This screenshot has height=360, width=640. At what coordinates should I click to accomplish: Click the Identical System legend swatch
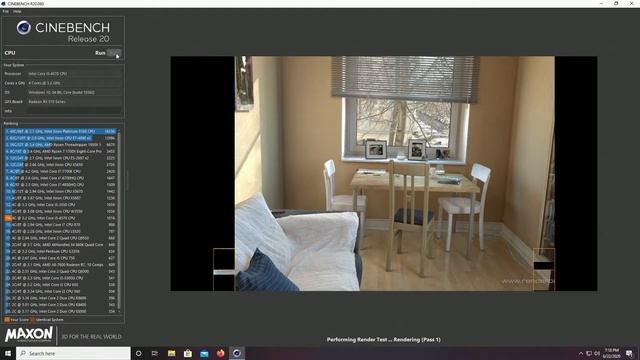coord(33,320)
